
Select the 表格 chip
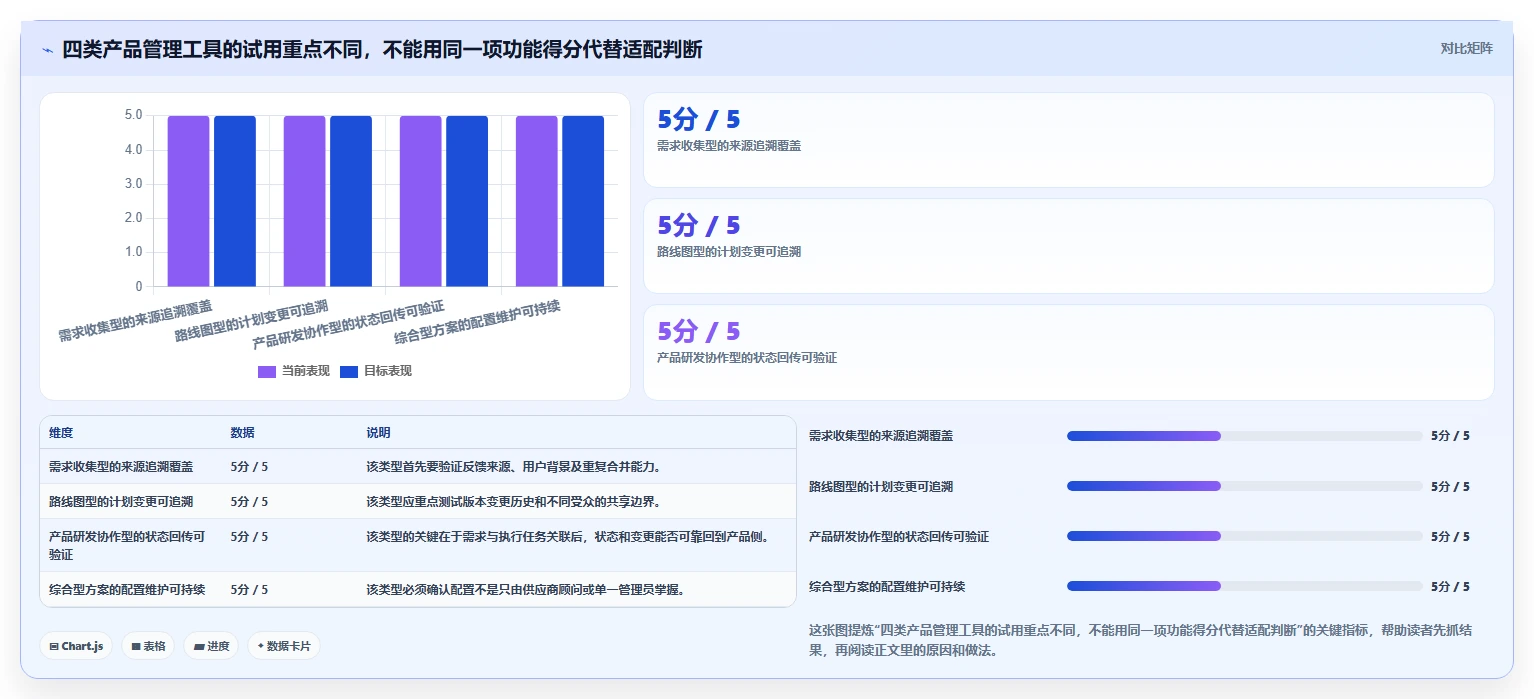(x=148, y=646)
